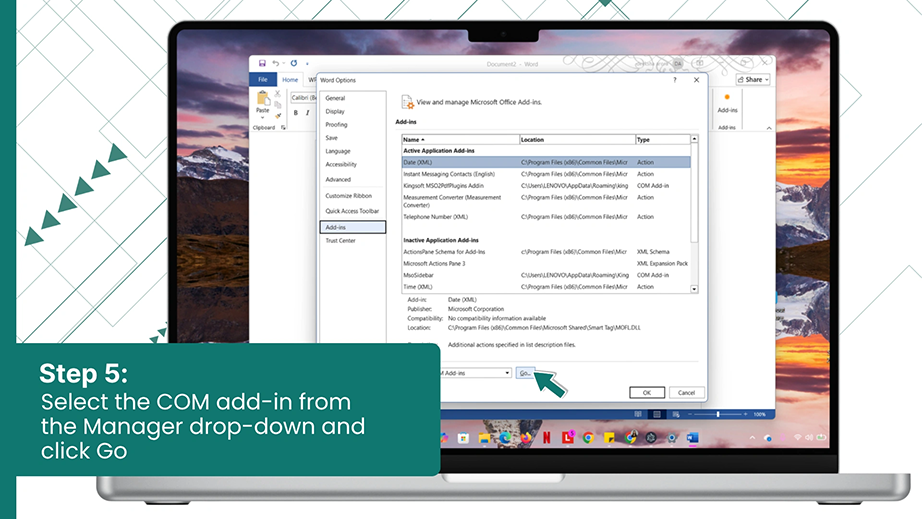Click the Location column header
The height and width of the screenshot is (519, 922).
[577, 140]
